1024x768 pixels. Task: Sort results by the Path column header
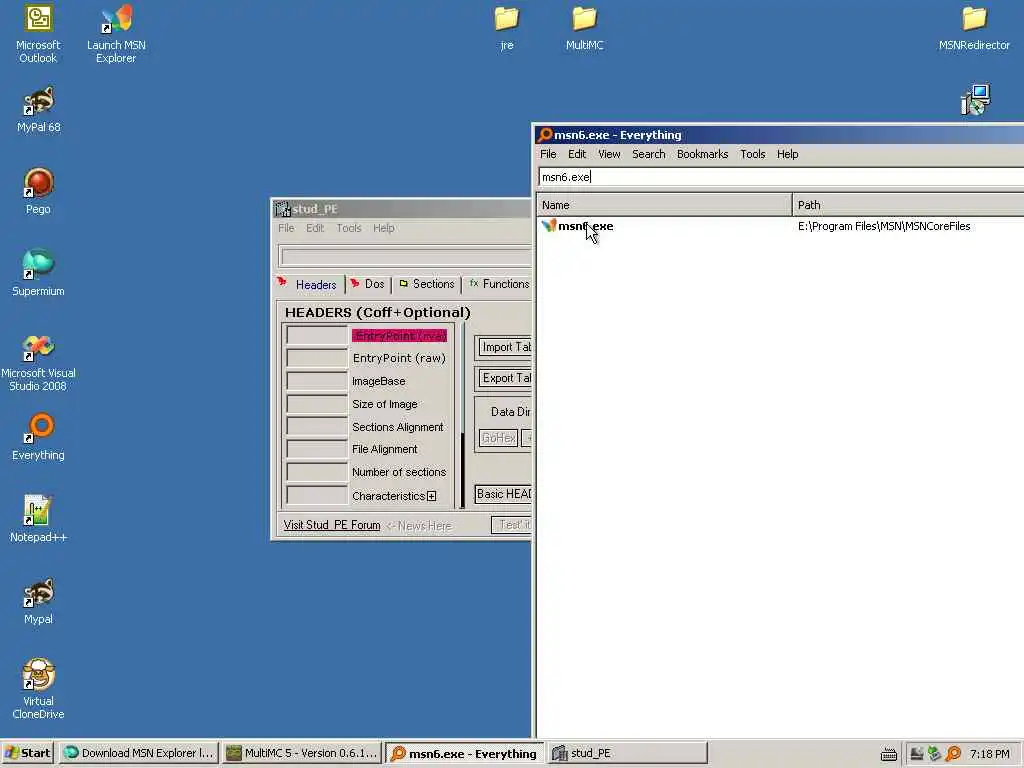click(908, 205)
